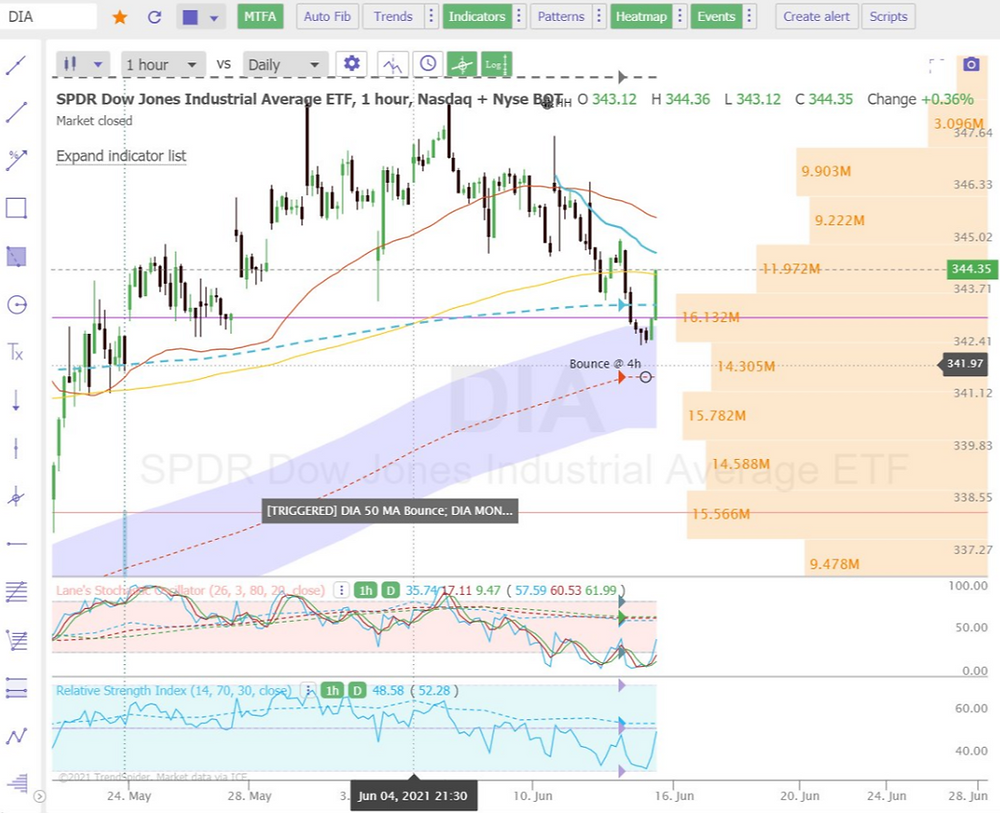Open chart settings gear icon
This screenshot has height=813, width=1000.
pyautogui.click(x=351, y=64)
